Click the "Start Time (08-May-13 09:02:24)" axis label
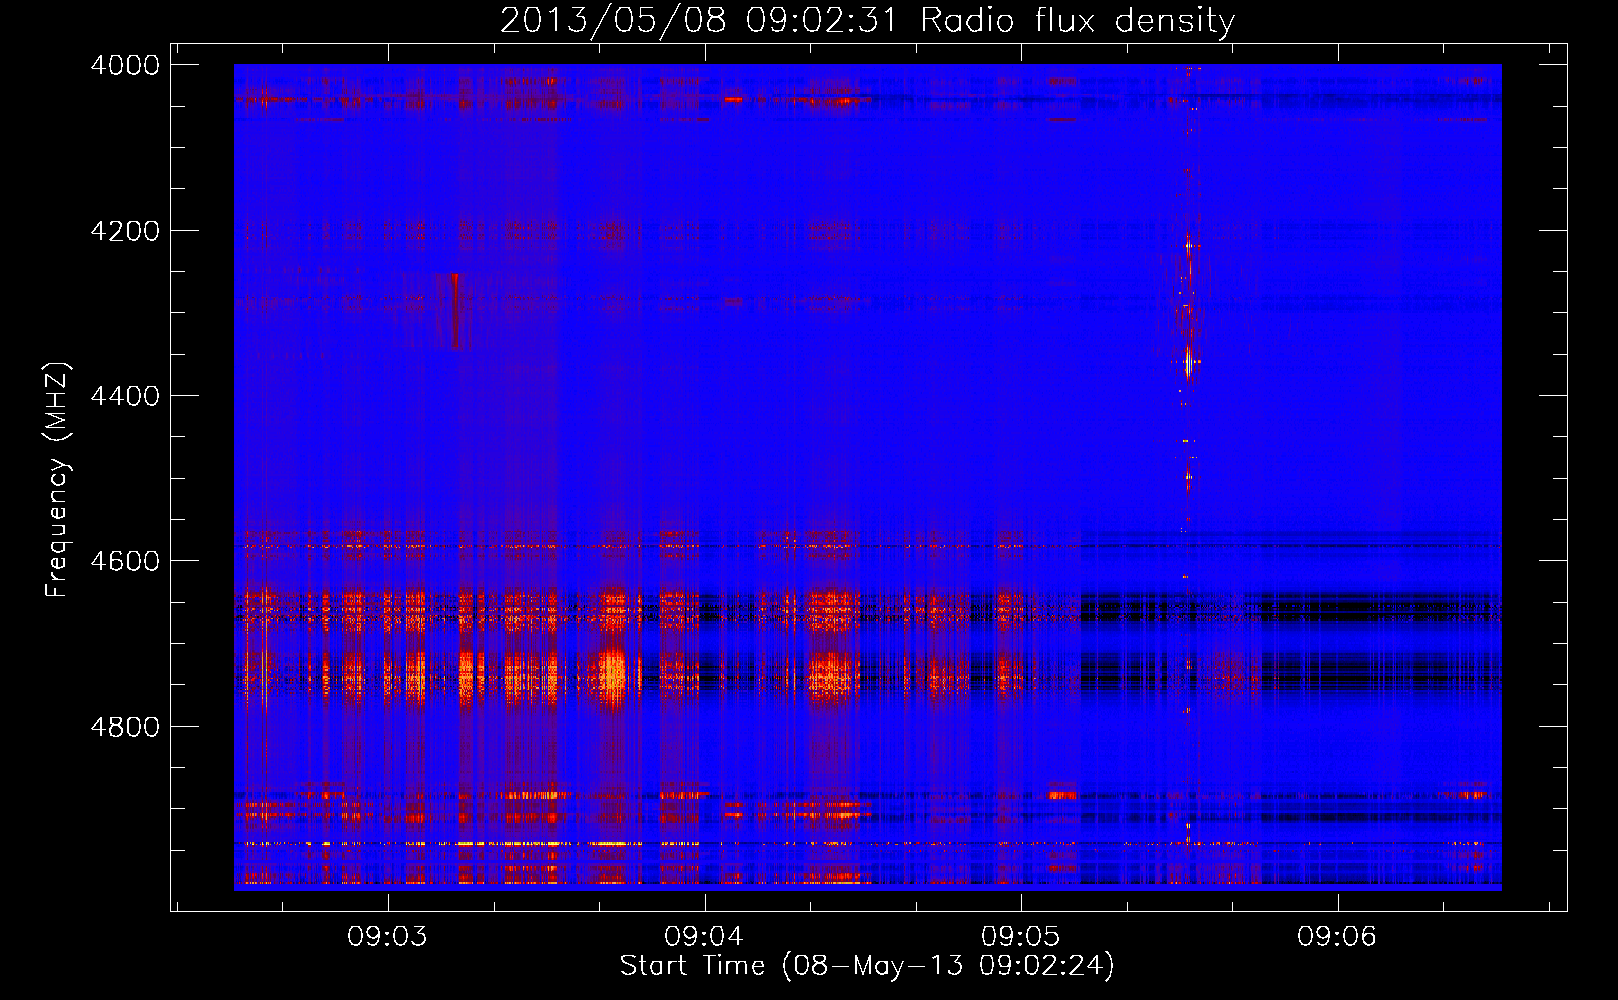1618x1000 pixels. click(x=867, y=966)
